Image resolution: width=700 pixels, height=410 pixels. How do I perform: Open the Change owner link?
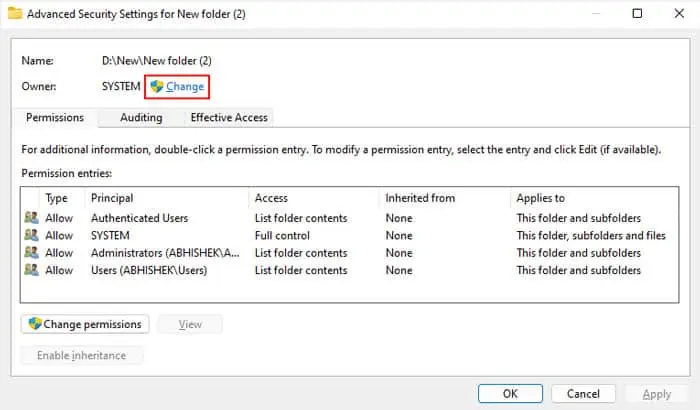click(x=185, y=87)
